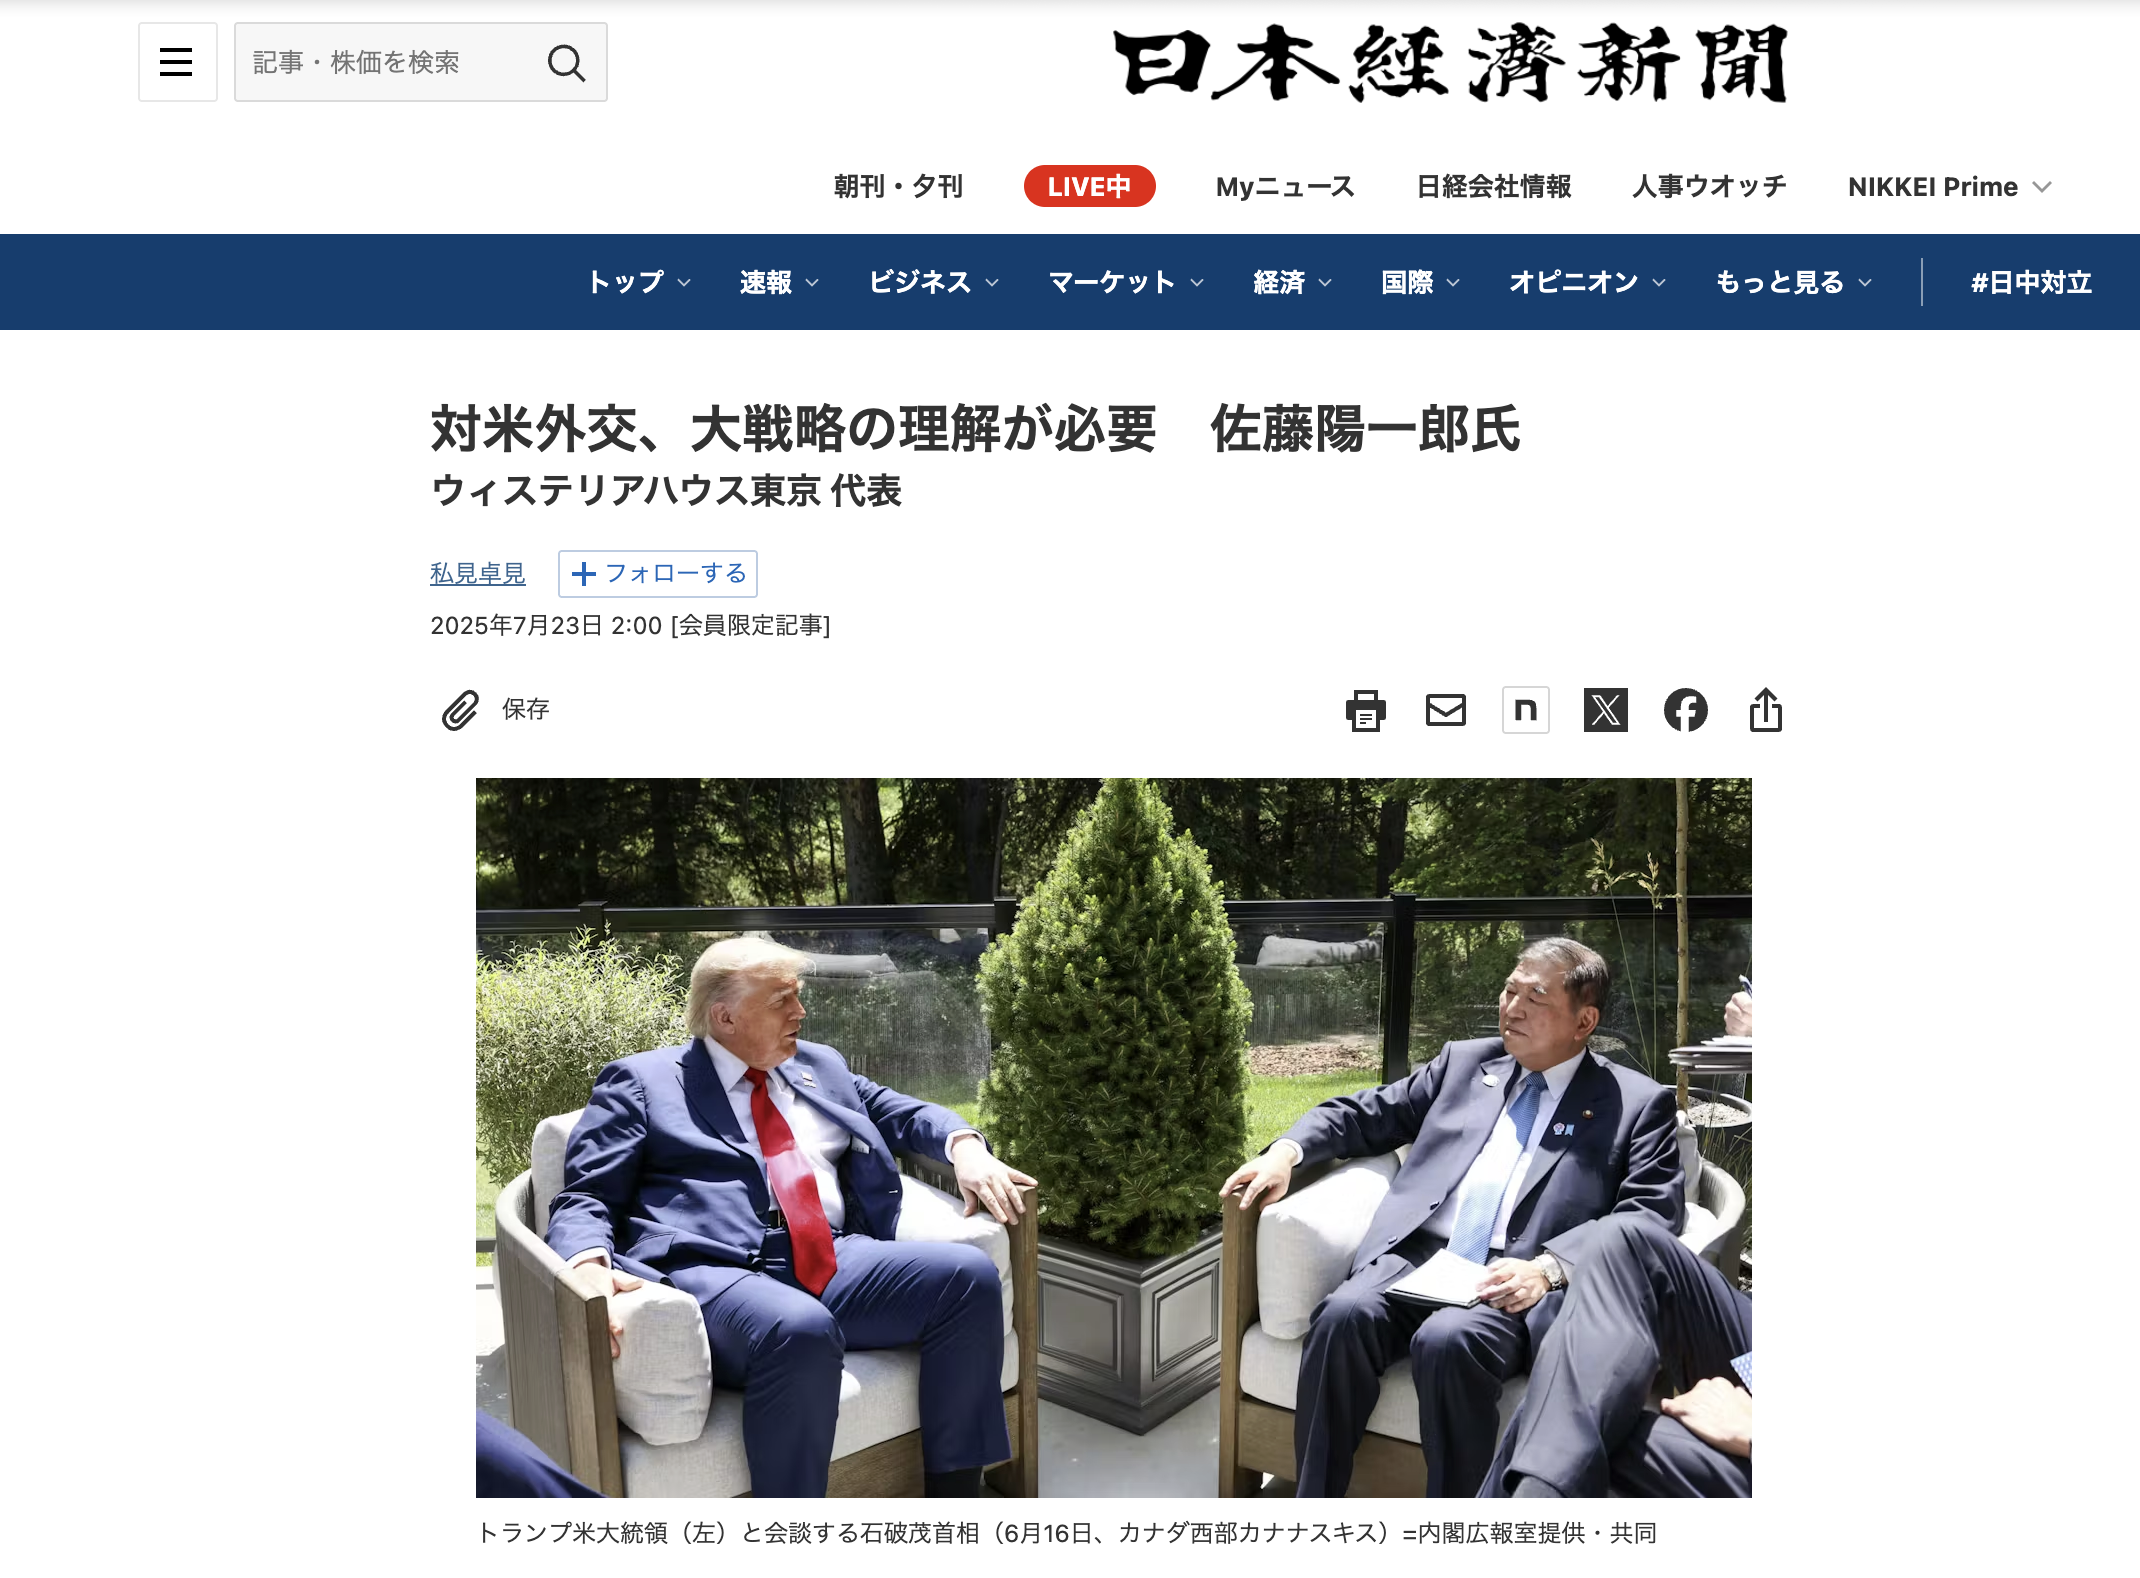
Task: Click the search magnifier icon
Action: point(566,63)
